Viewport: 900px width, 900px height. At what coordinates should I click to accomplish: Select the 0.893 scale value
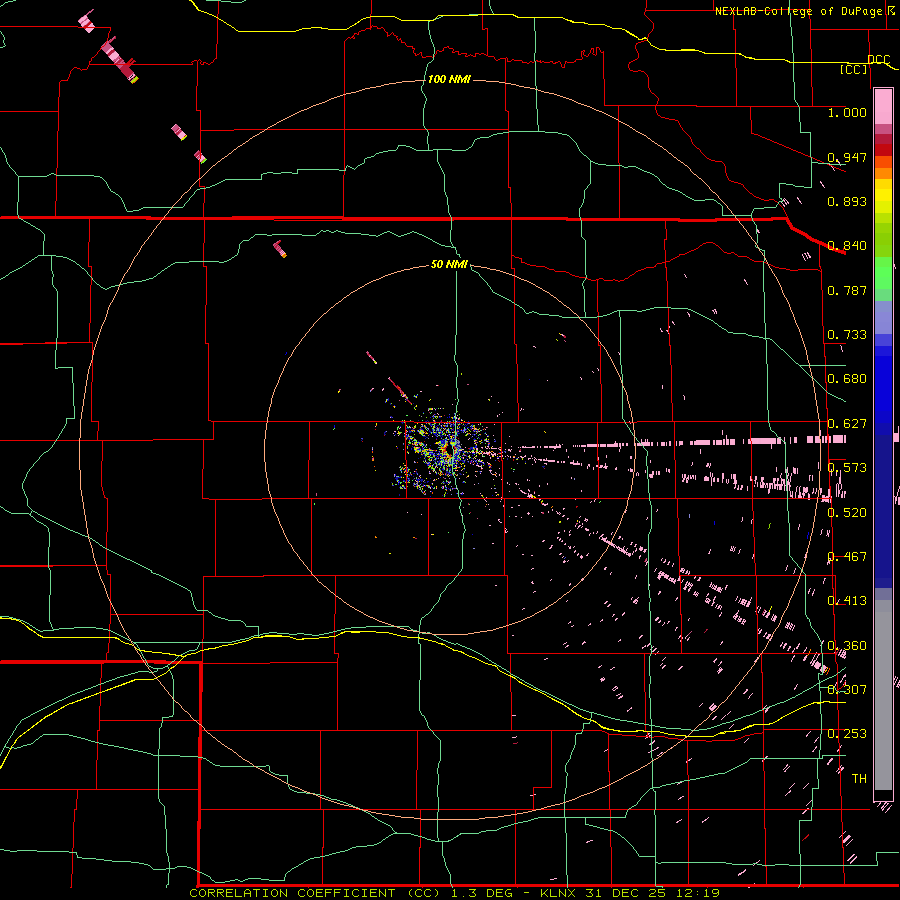pos(847,201)
